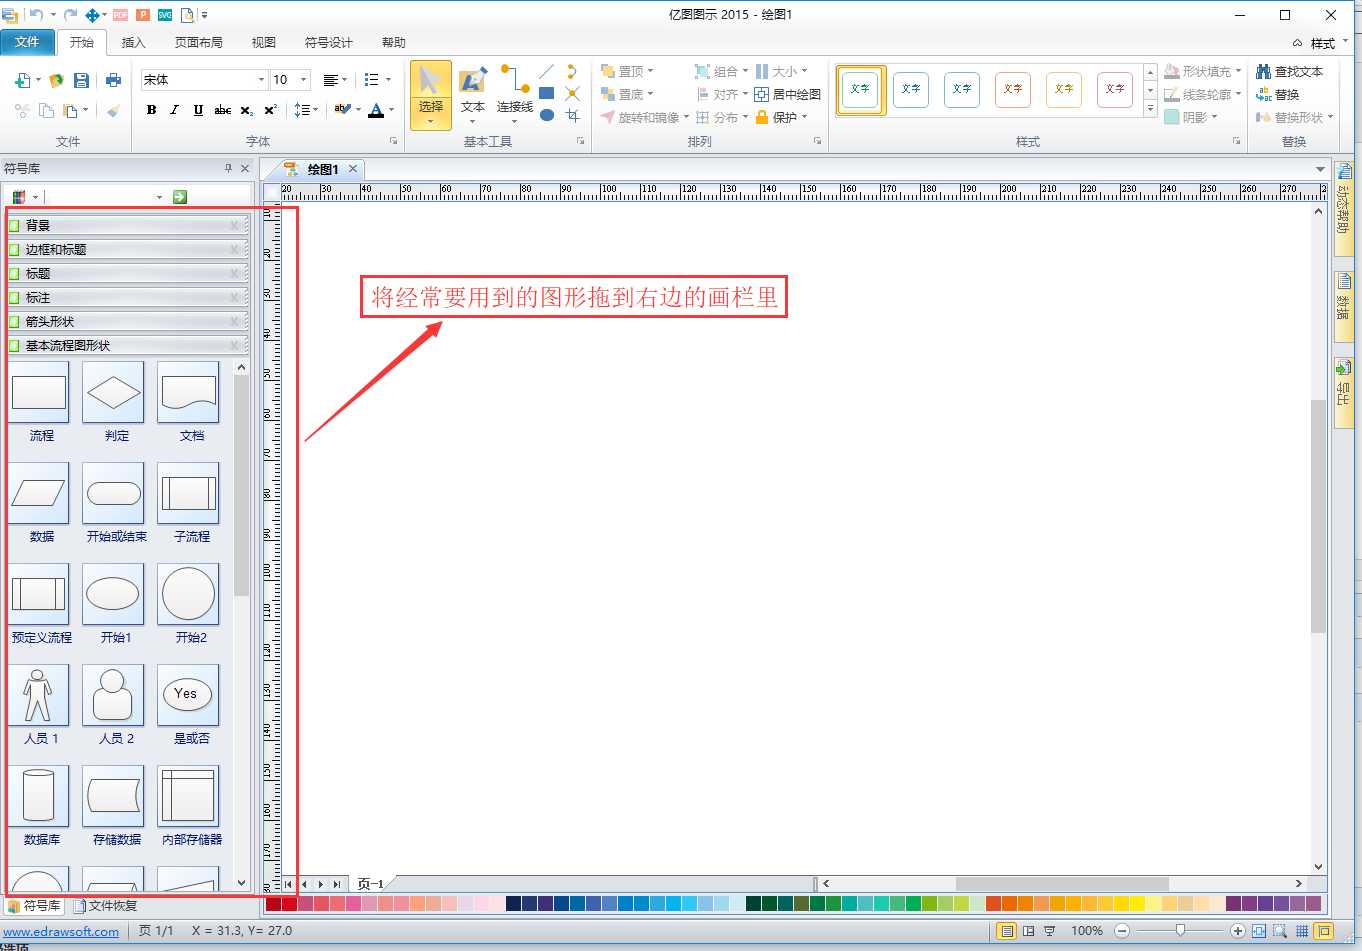This screenshot has width=1362, height=951.
Task: Click the page tab 页-1
Action: (371, 884)
